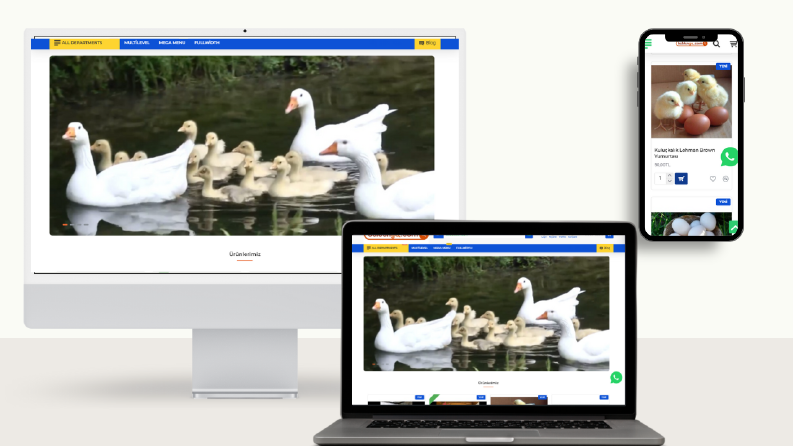Open the chicks and eggs product image on phone

(x=691, y=101)
